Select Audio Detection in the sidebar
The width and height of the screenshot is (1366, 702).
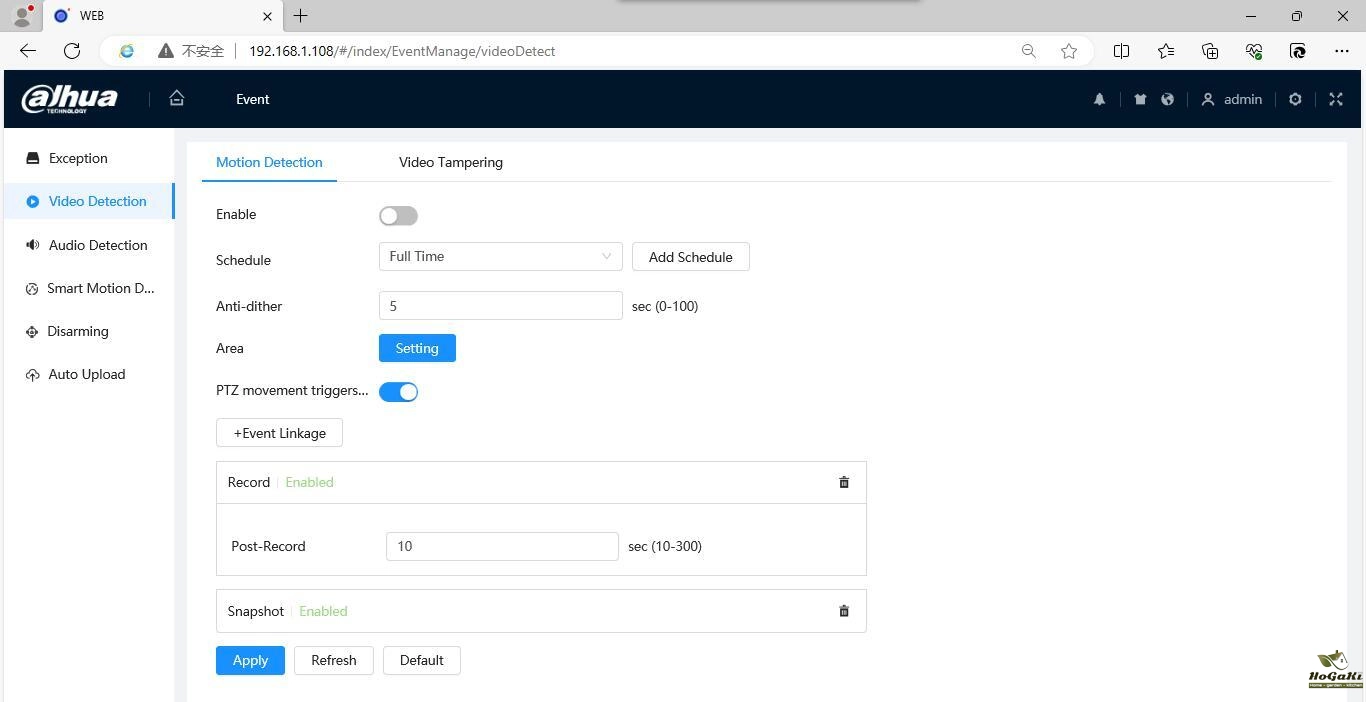pos(97,245)
